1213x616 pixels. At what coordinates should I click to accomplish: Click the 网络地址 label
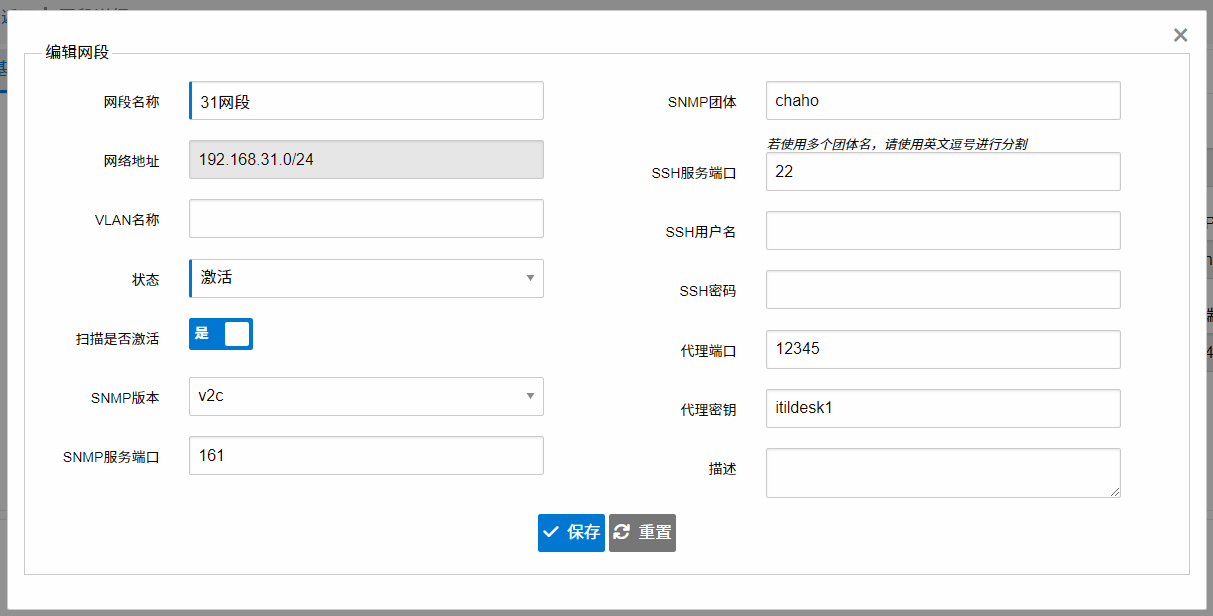pyautogui.click(x=131, y=160)
